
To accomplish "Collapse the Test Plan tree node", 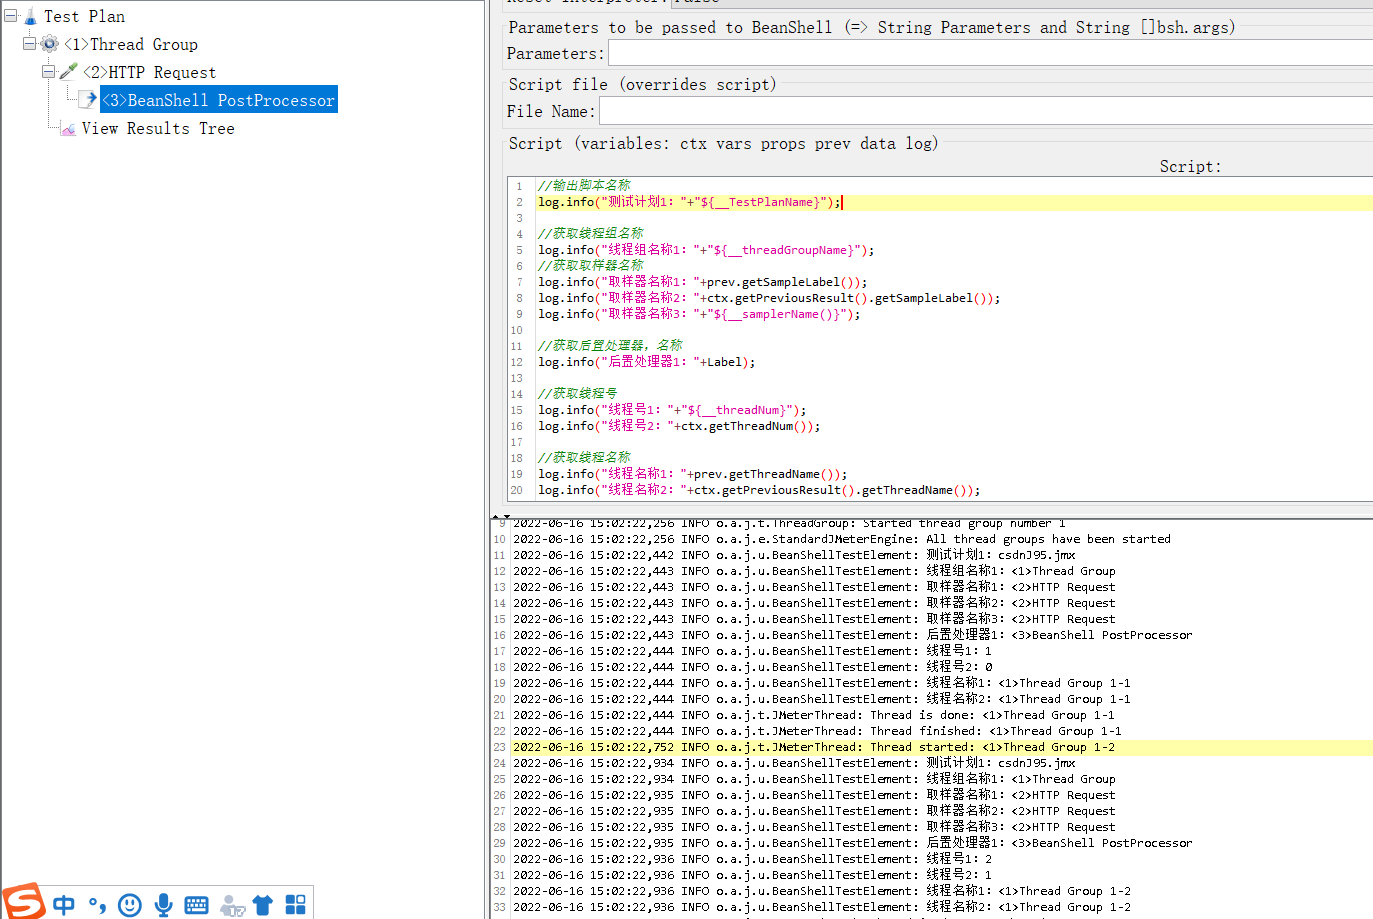I will 11,16.
